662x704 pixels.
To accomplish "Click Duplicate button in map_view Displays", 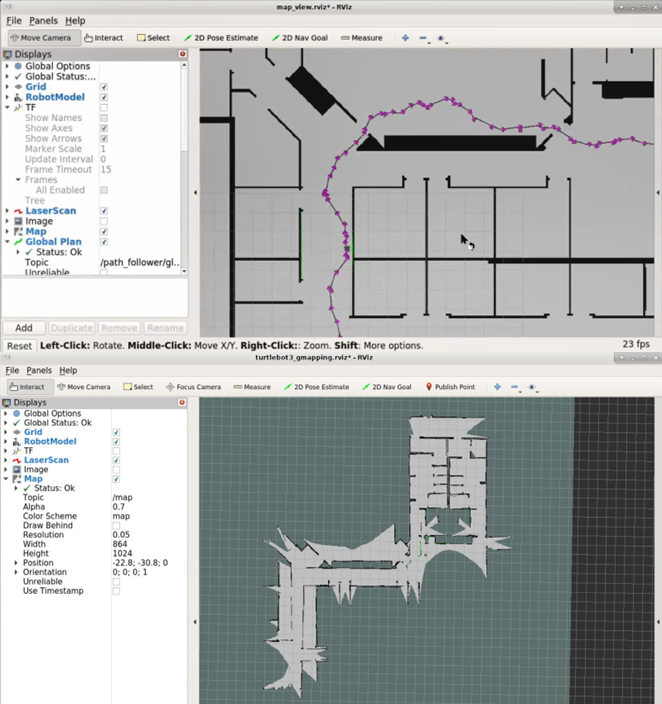I will (x=71, y=328).
